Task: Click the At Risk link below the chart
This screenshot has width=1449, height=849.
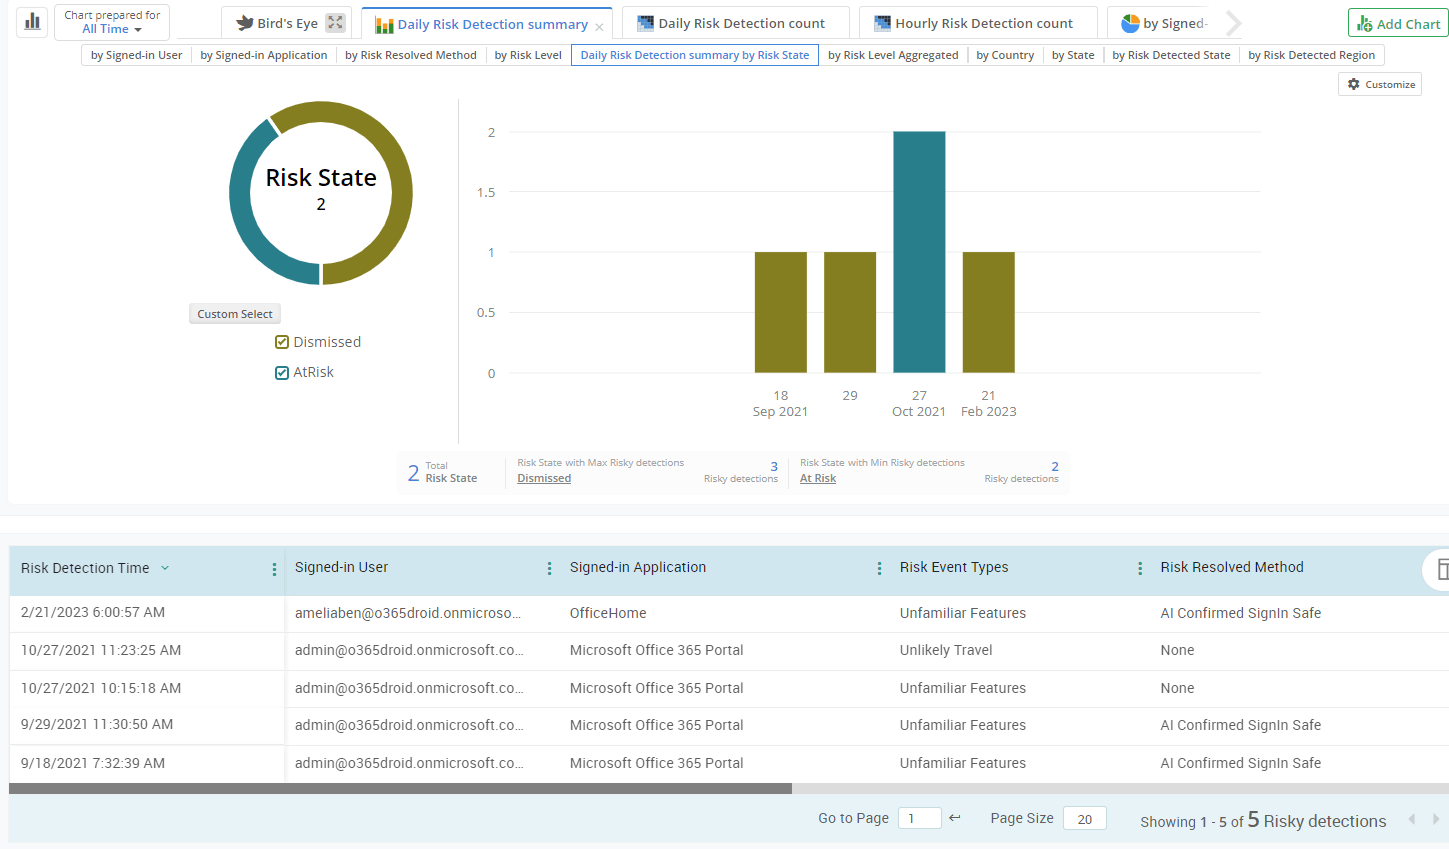Action: (817, 478)
